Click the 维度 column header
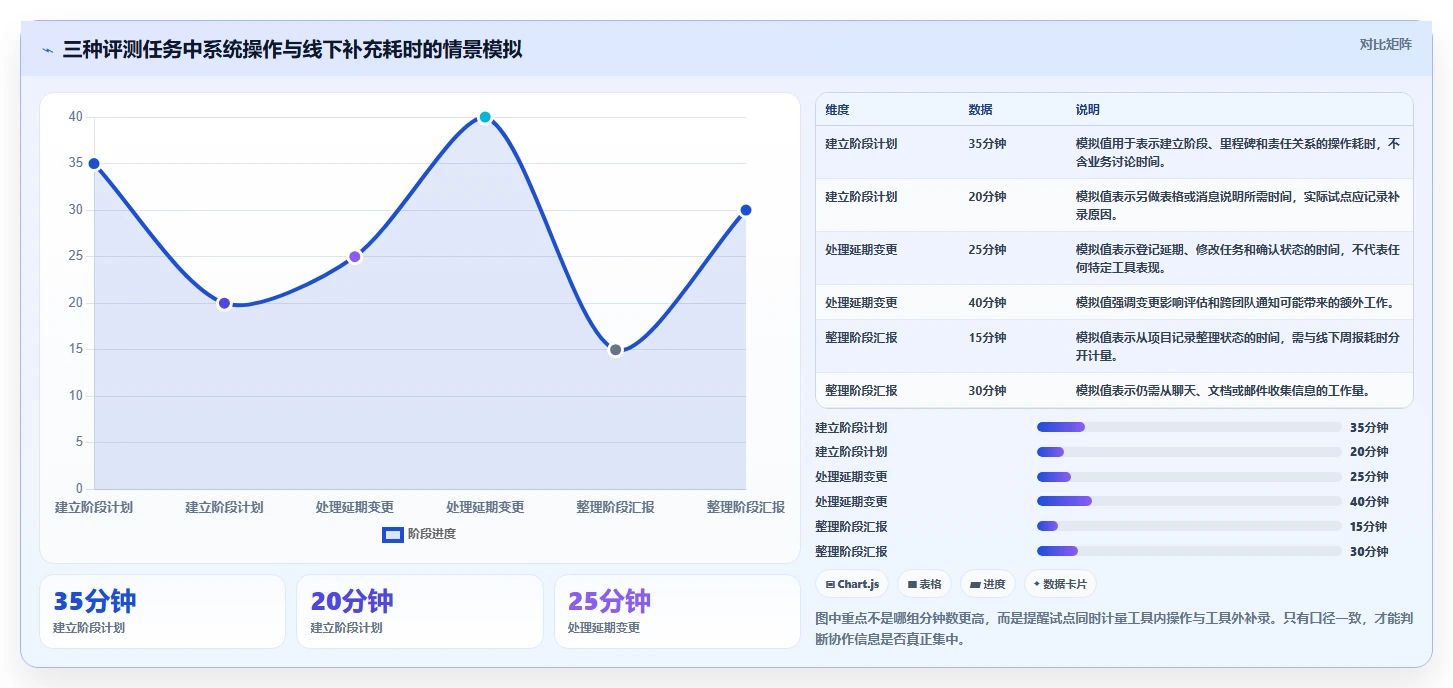 [x=837, y=110]
